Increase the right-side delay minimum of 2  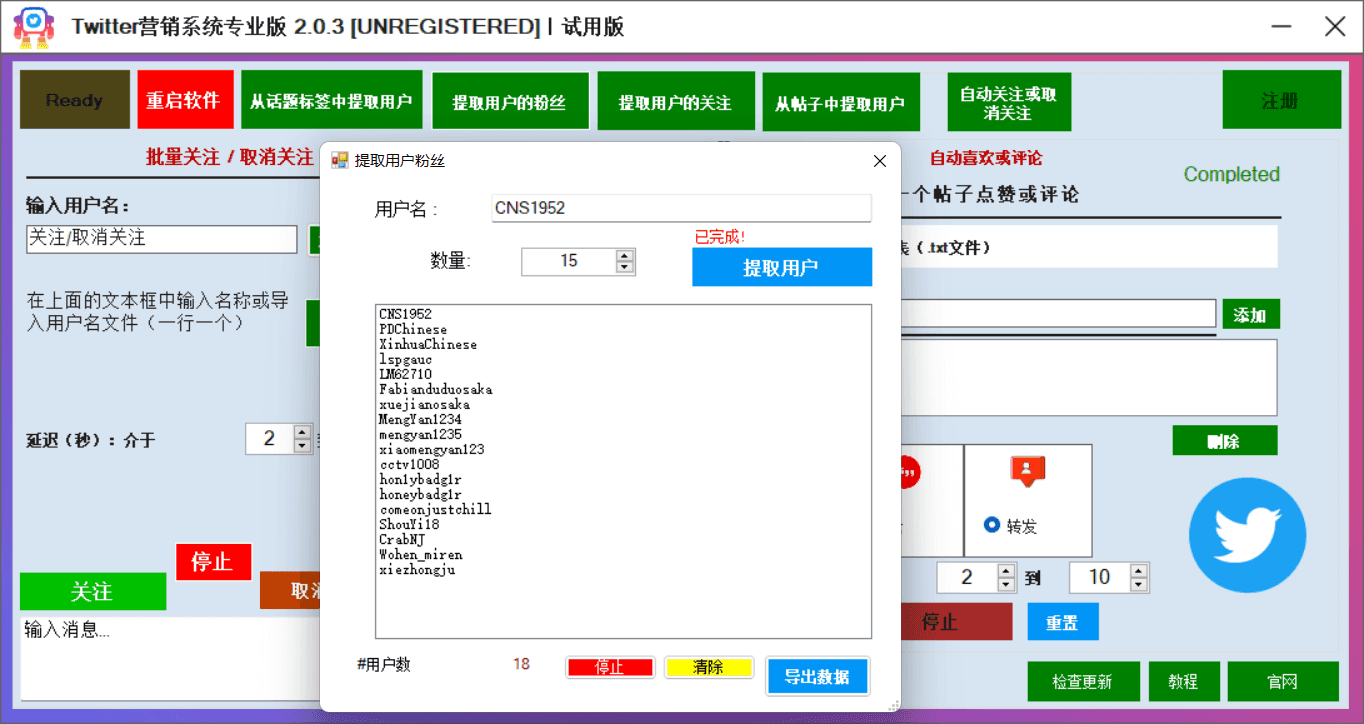(x=1006, y=571)
